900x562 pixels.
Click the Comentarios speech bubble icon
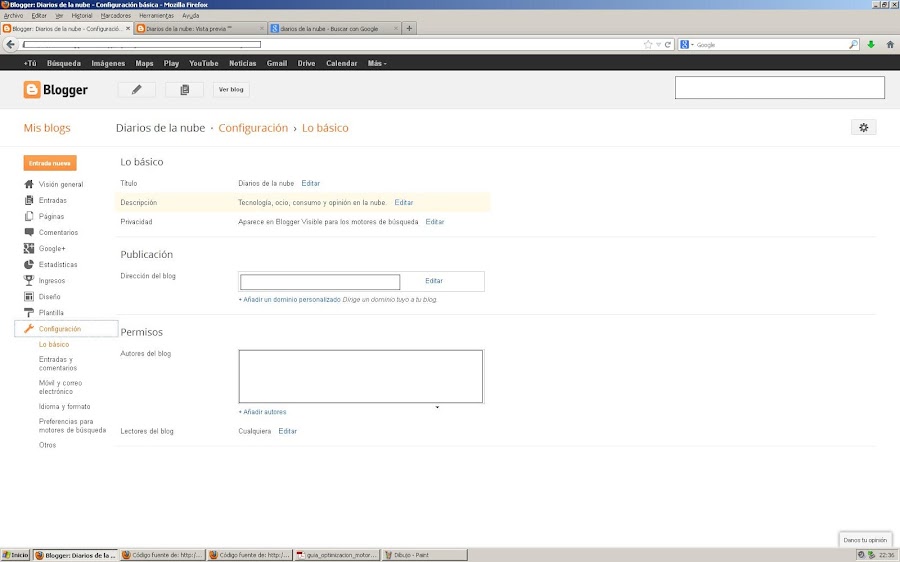point(29,232)
